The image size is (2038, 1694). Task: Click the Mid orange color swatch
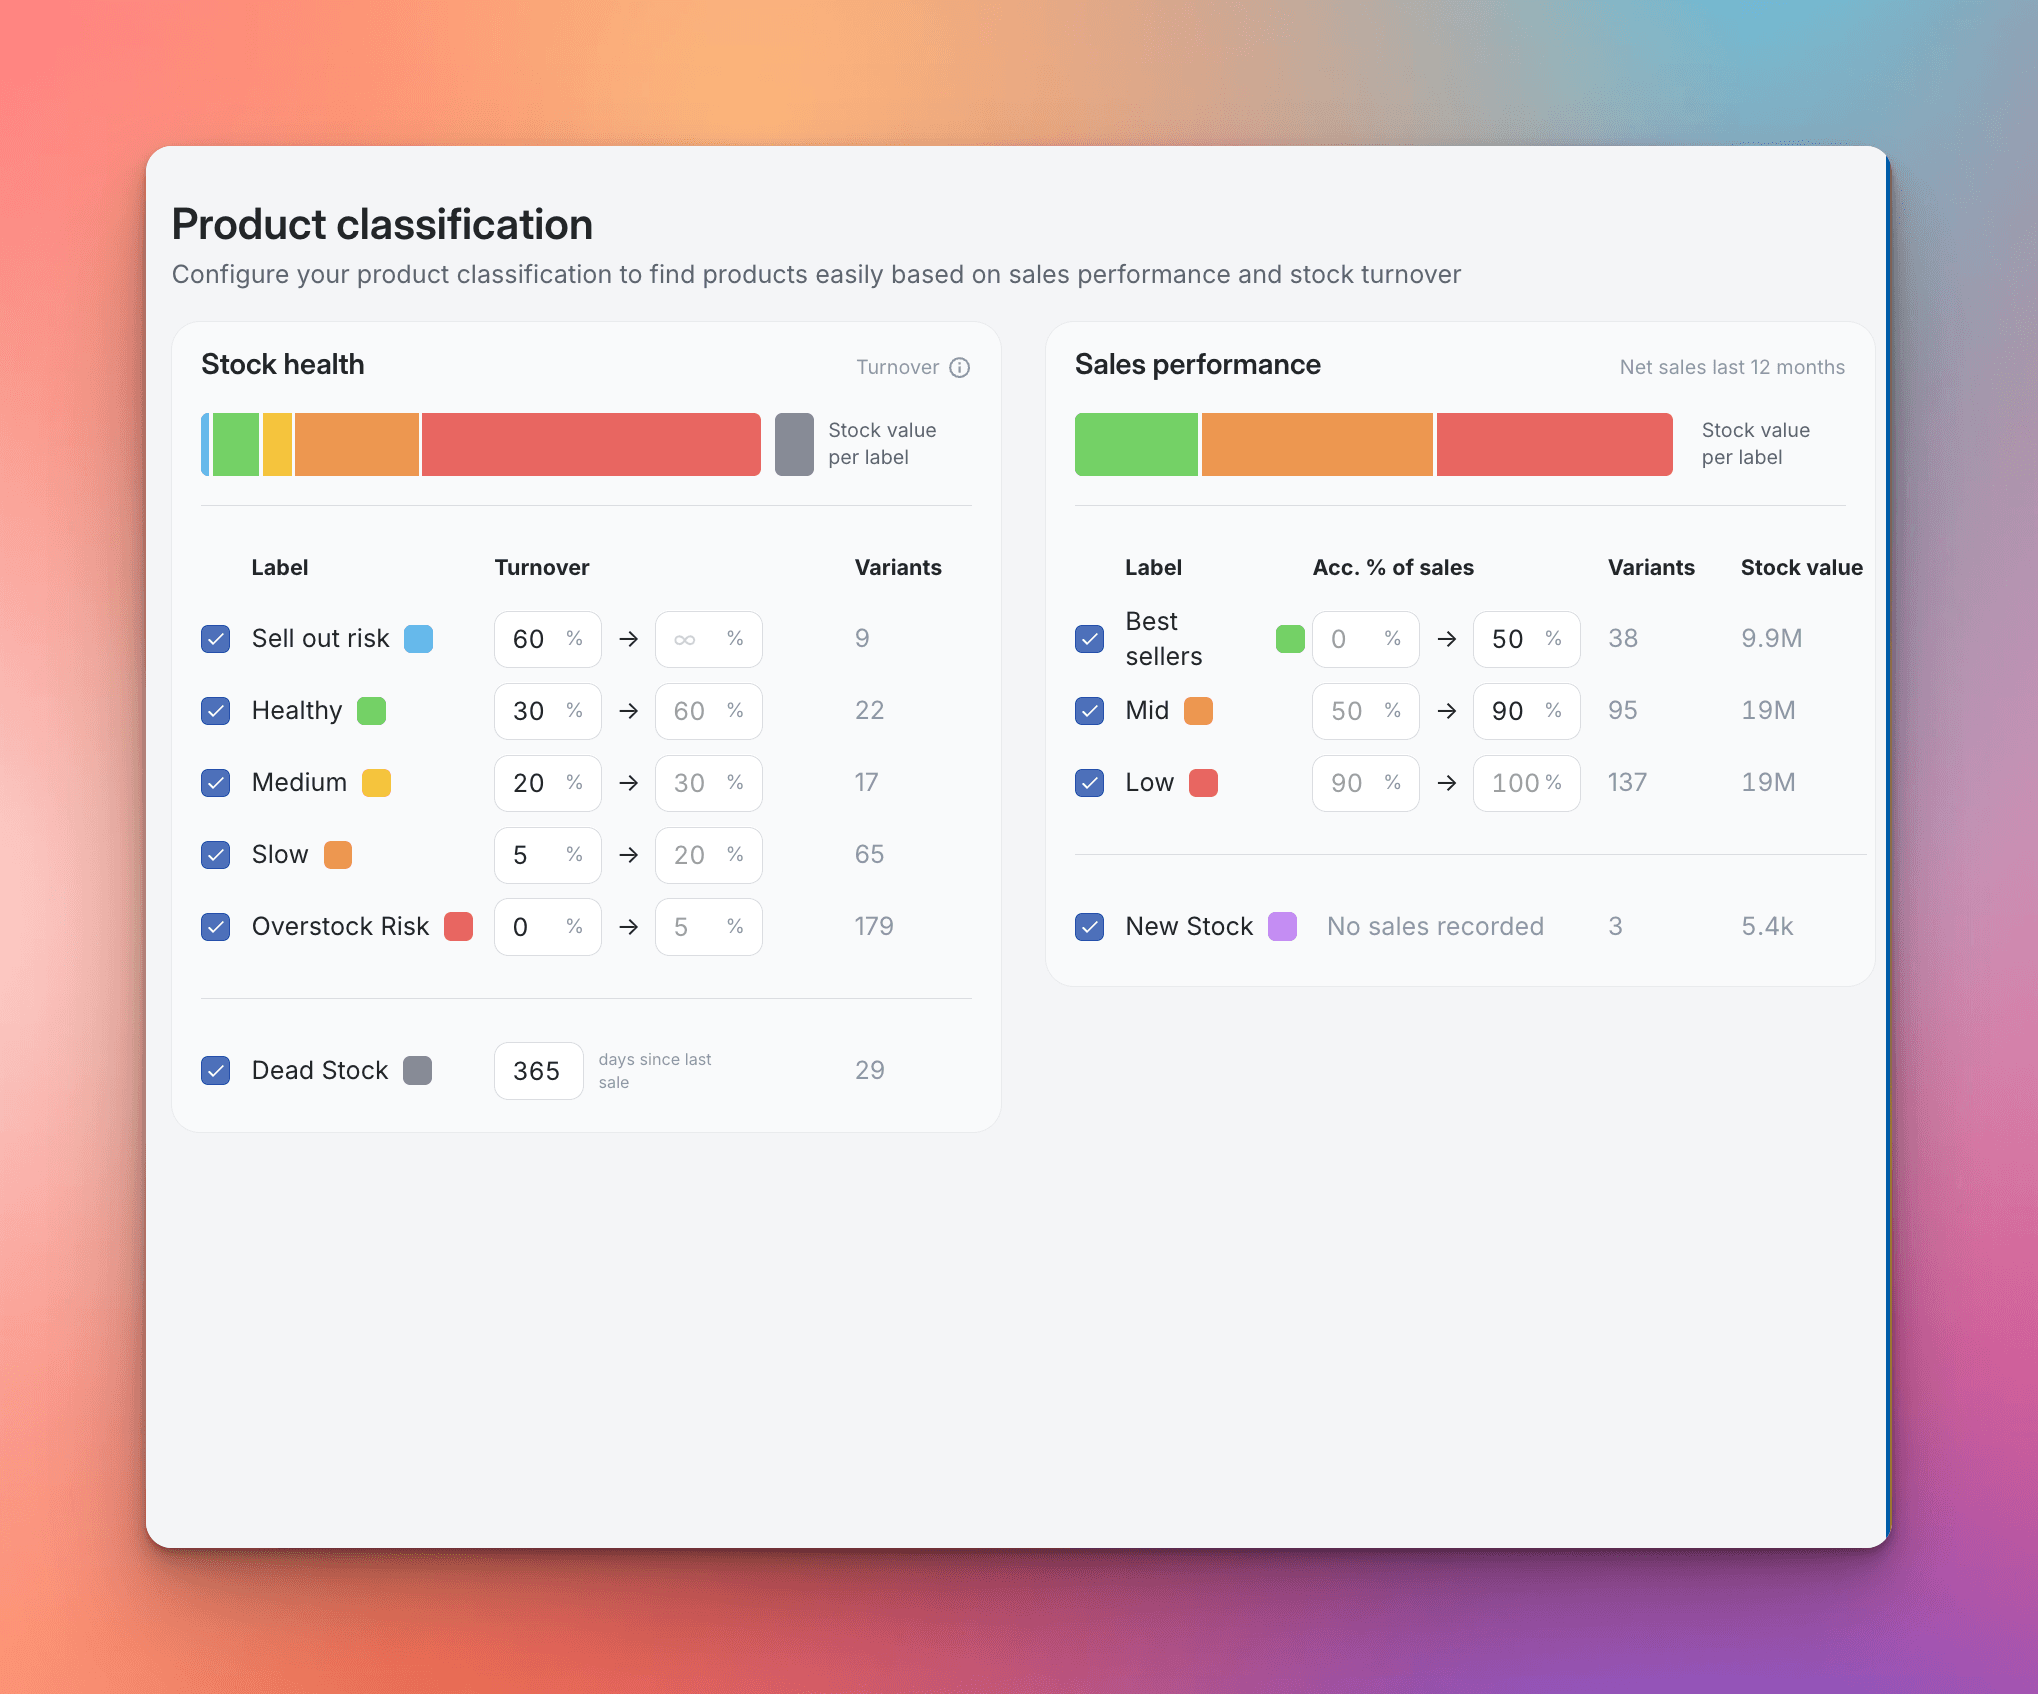1198,711
